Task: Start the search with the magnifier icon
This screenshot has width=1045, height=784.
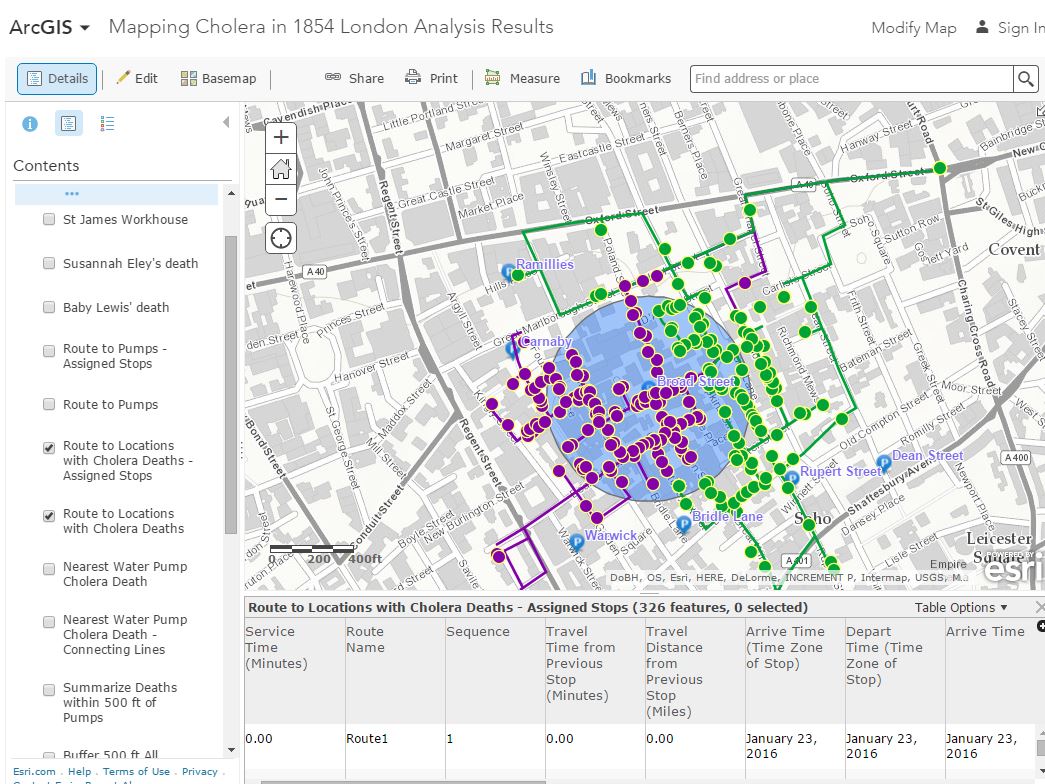Action: pos(1026,78)
